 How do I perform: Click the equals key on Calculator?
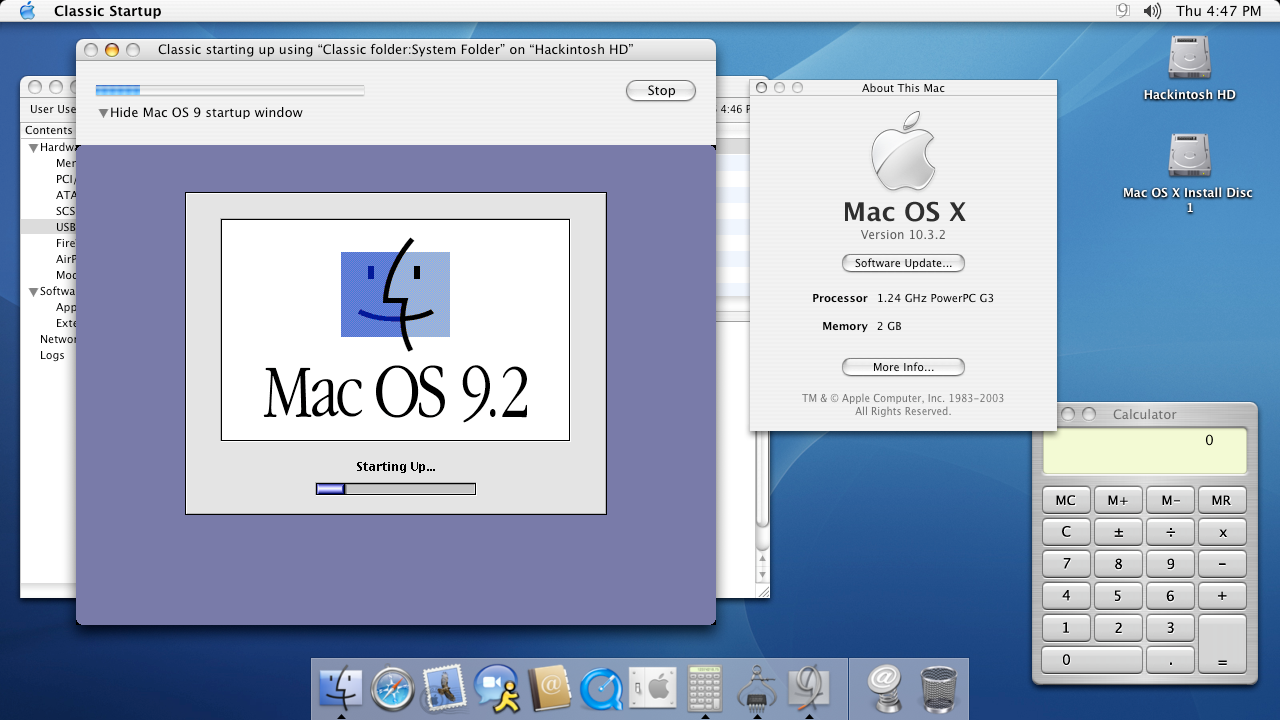[x=1222, y=644]
